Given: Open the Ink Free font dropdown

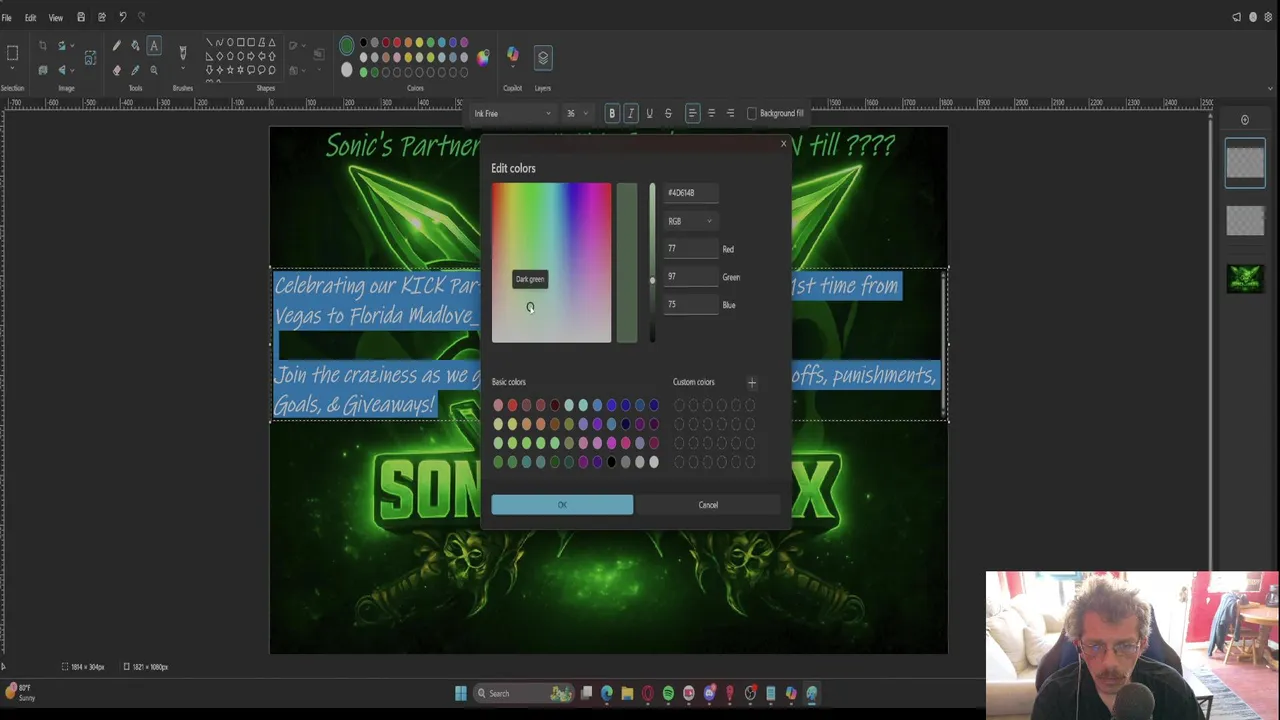Looking at the screenshot, I should [x=512, y=113].
